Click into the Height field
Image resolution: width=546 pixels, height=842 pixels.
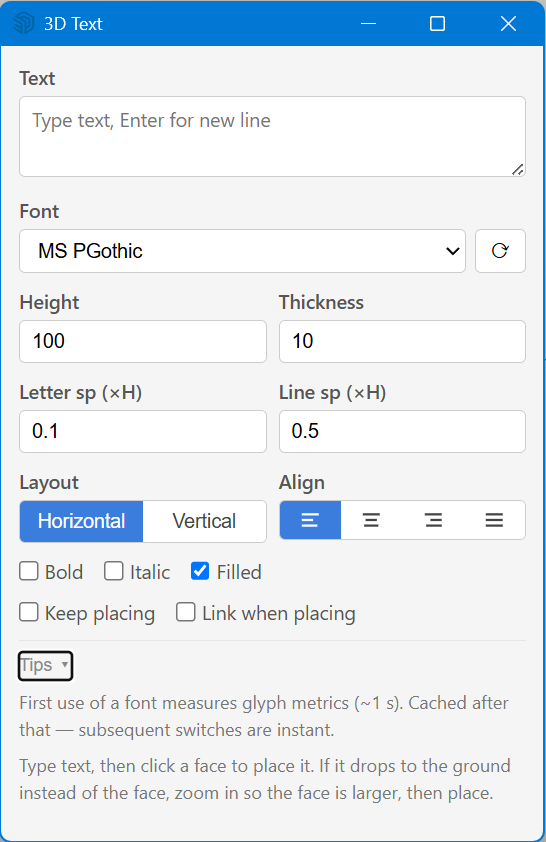(x=143, y=341)
